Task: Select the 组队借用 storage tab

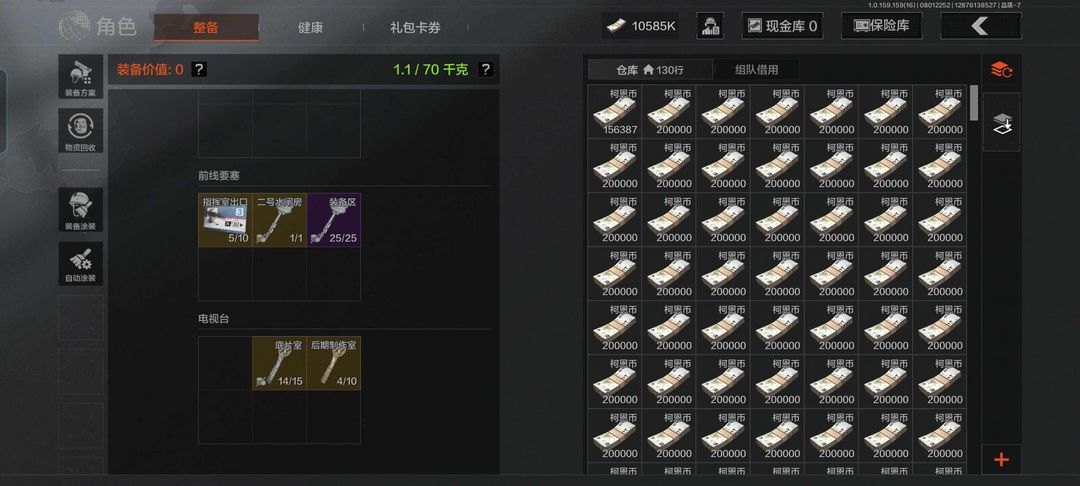Action: tap(756, 70)
